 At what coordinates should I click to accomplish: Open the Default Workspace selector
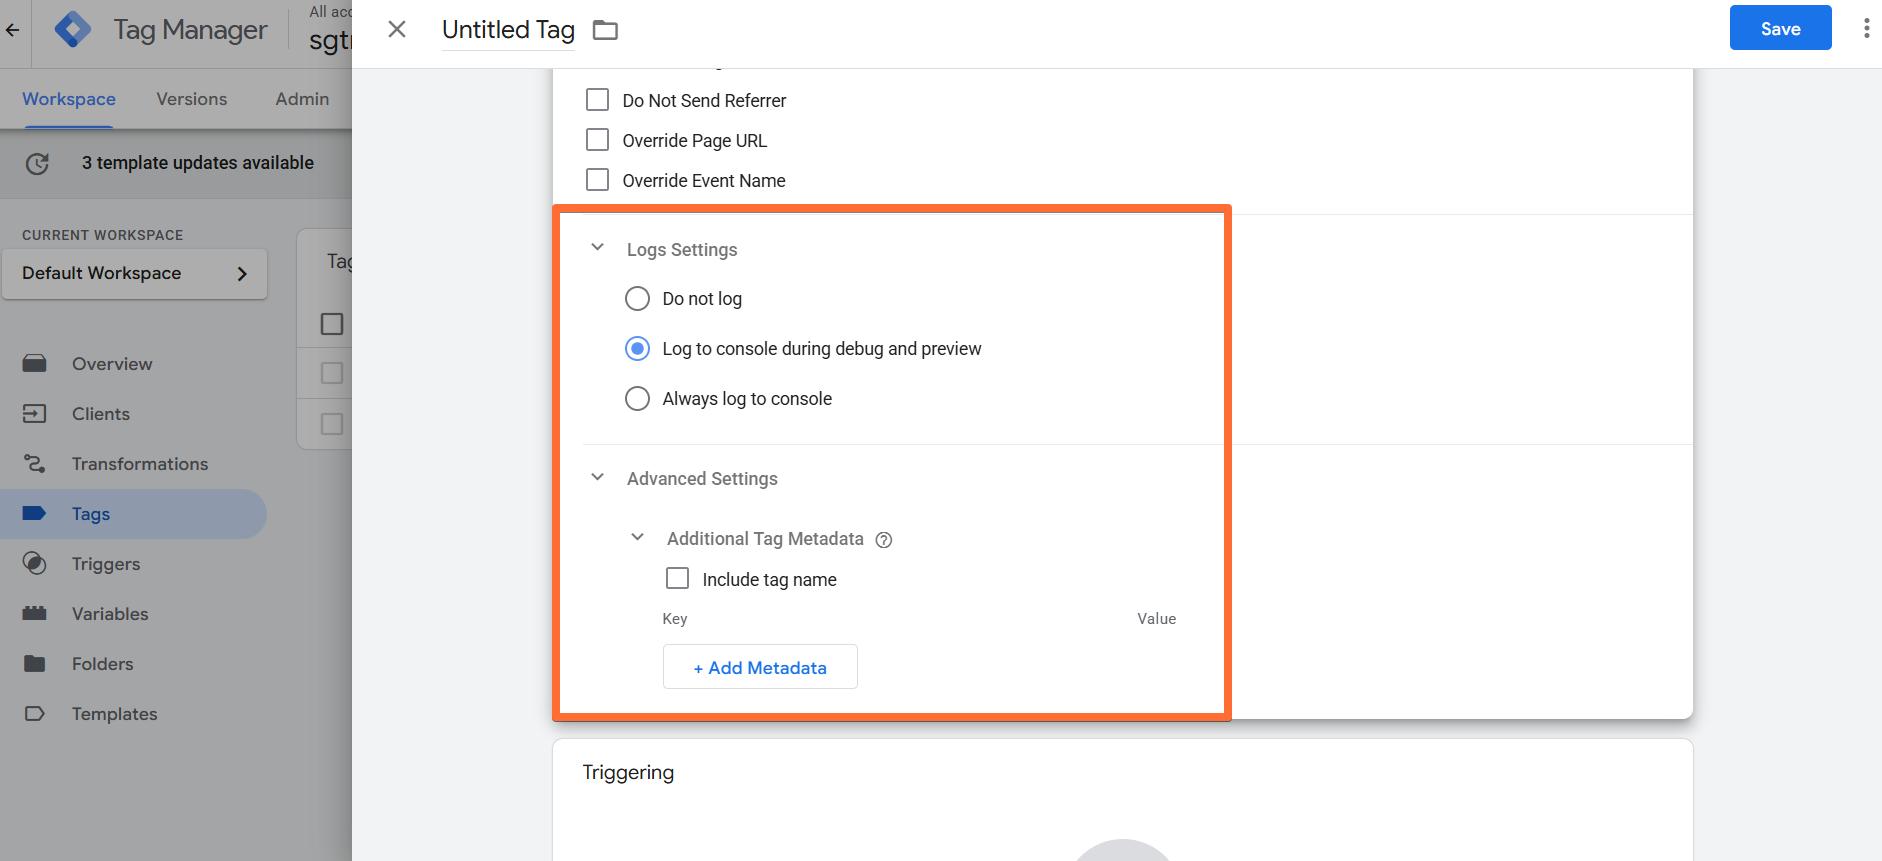coord(135,274)
